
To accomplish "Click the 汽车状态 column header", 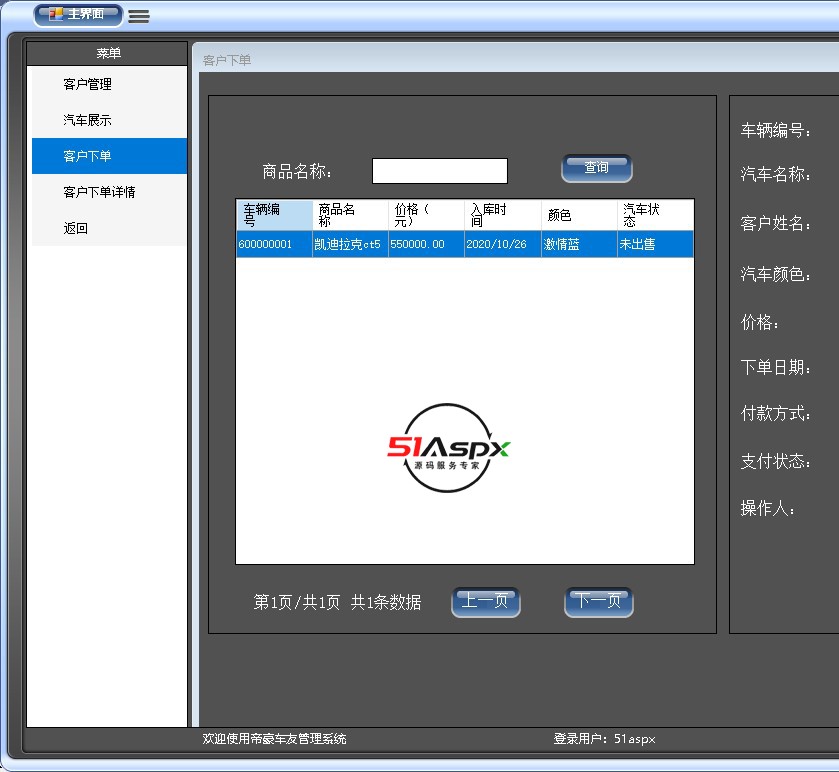I will (655, 215).
